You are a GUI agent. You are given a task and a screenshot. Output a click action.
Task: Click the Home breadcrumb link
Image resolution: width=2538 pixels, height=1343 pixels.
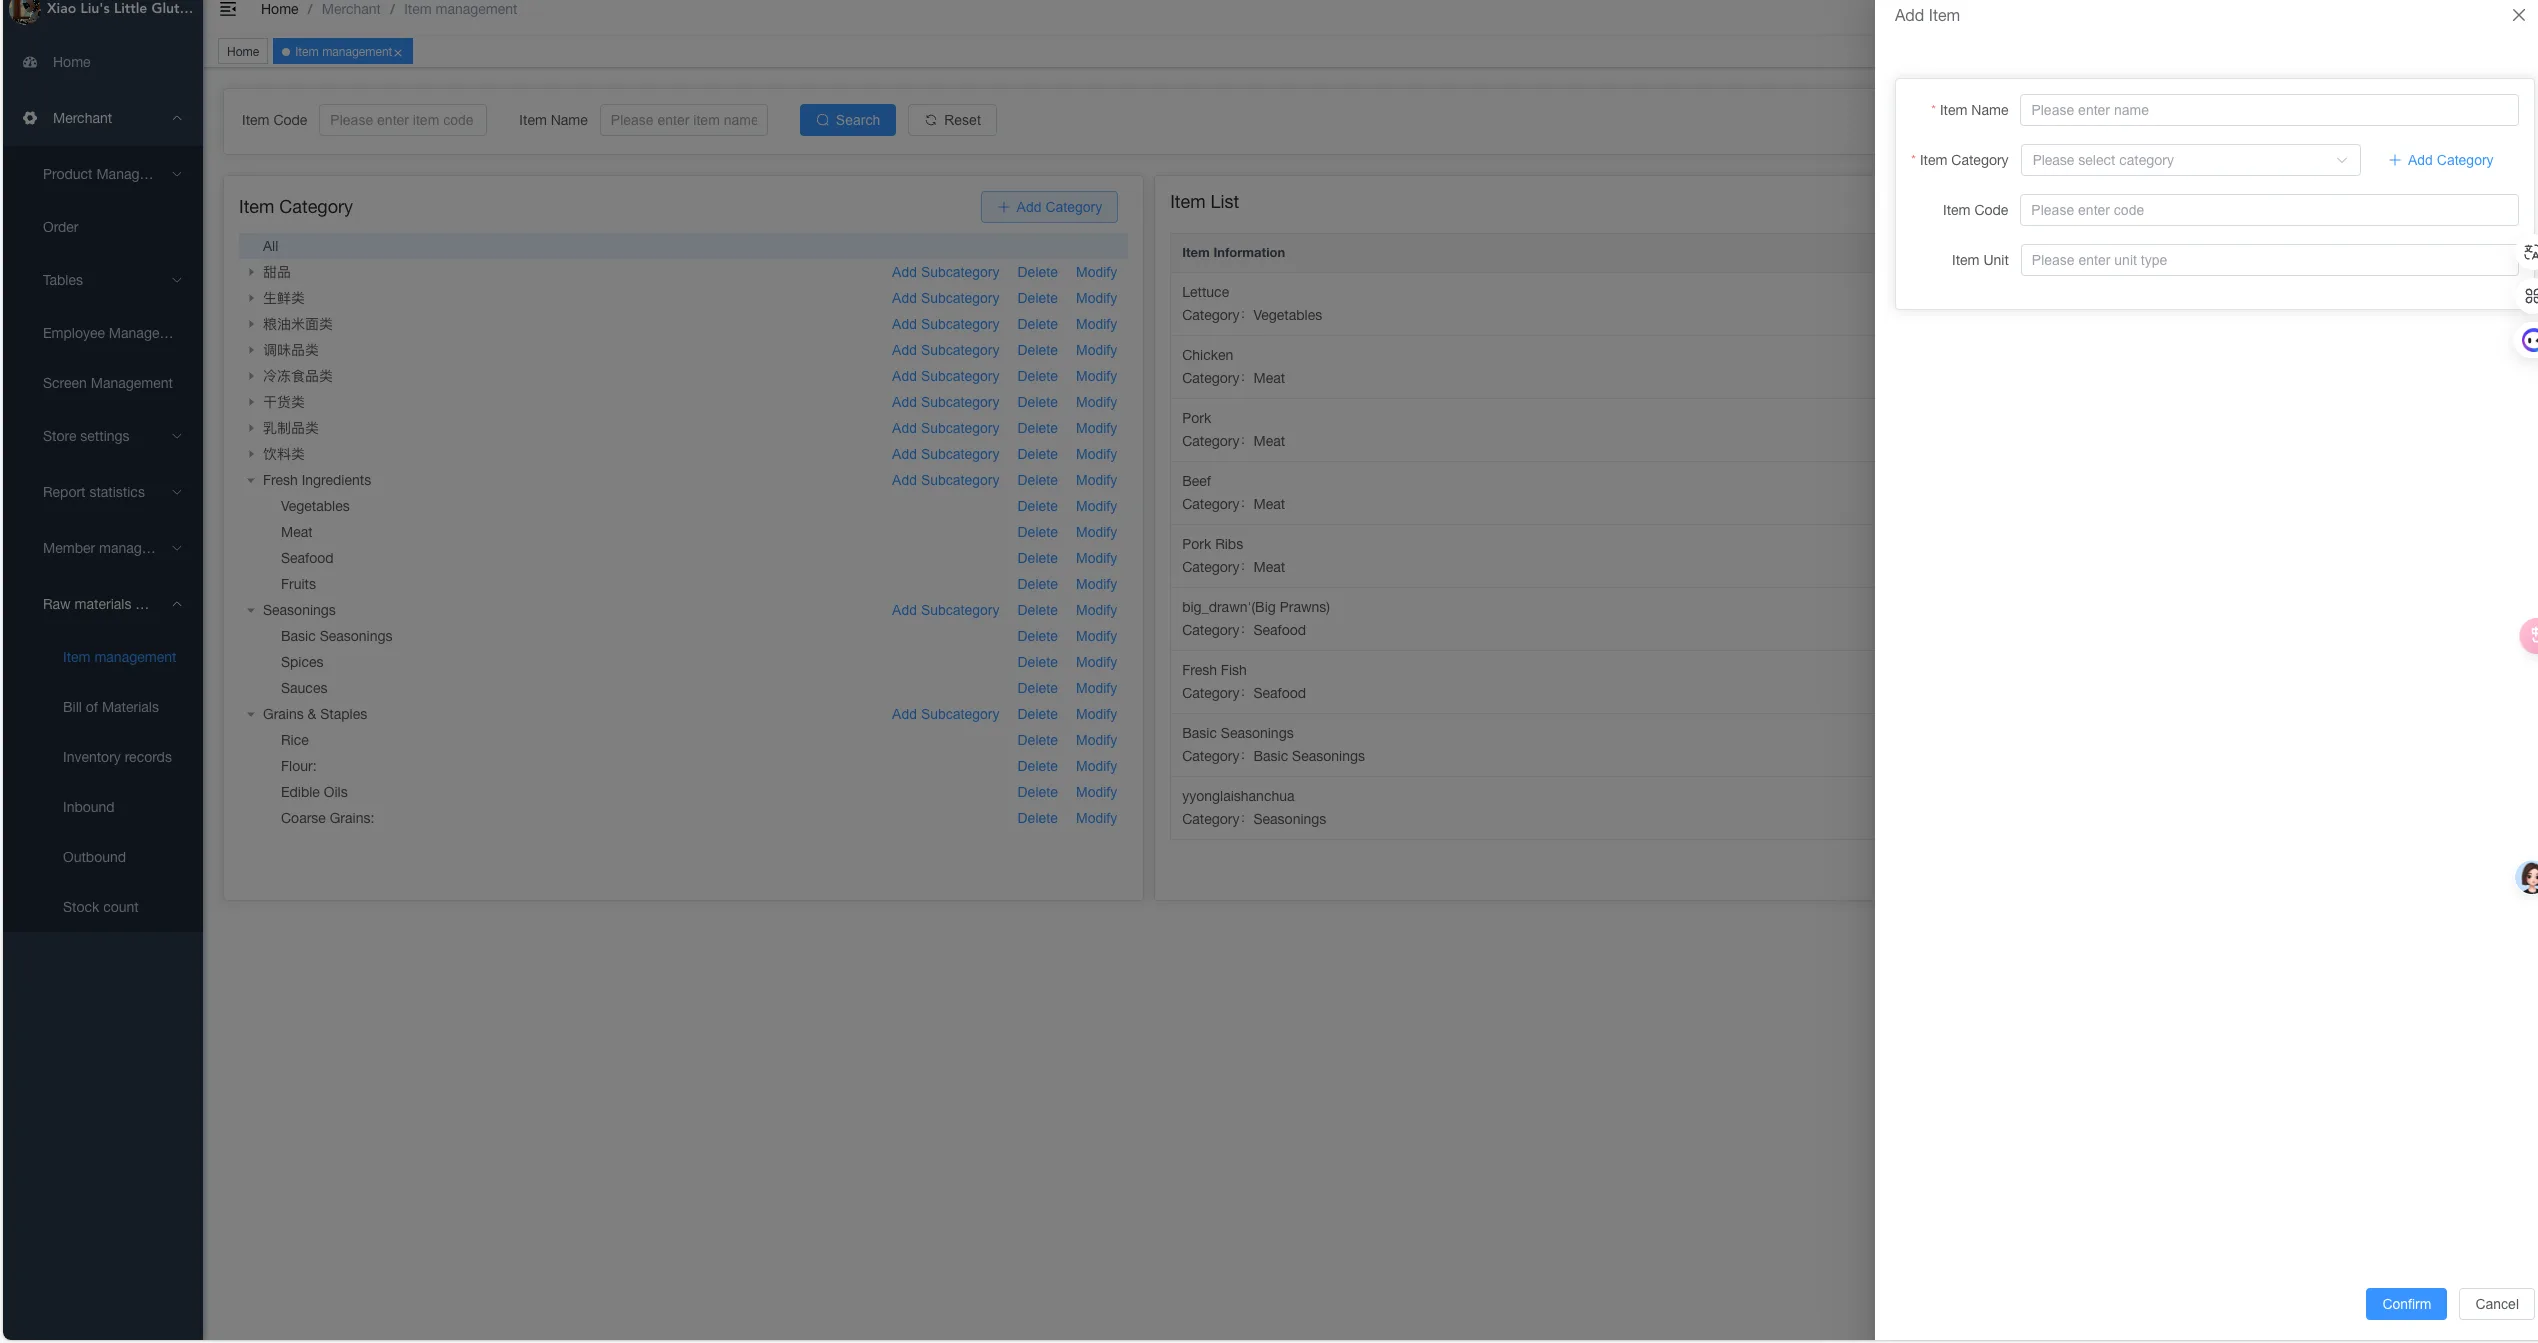279,9
